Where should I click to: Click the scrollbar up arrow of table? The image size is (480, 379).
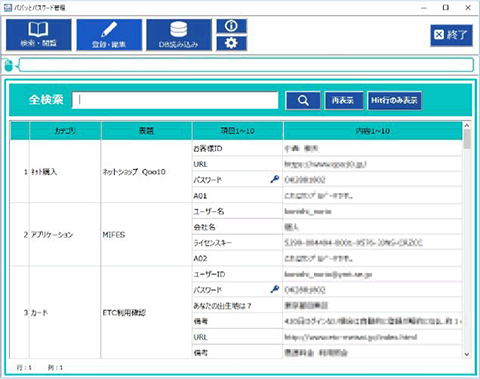(467, 126)
